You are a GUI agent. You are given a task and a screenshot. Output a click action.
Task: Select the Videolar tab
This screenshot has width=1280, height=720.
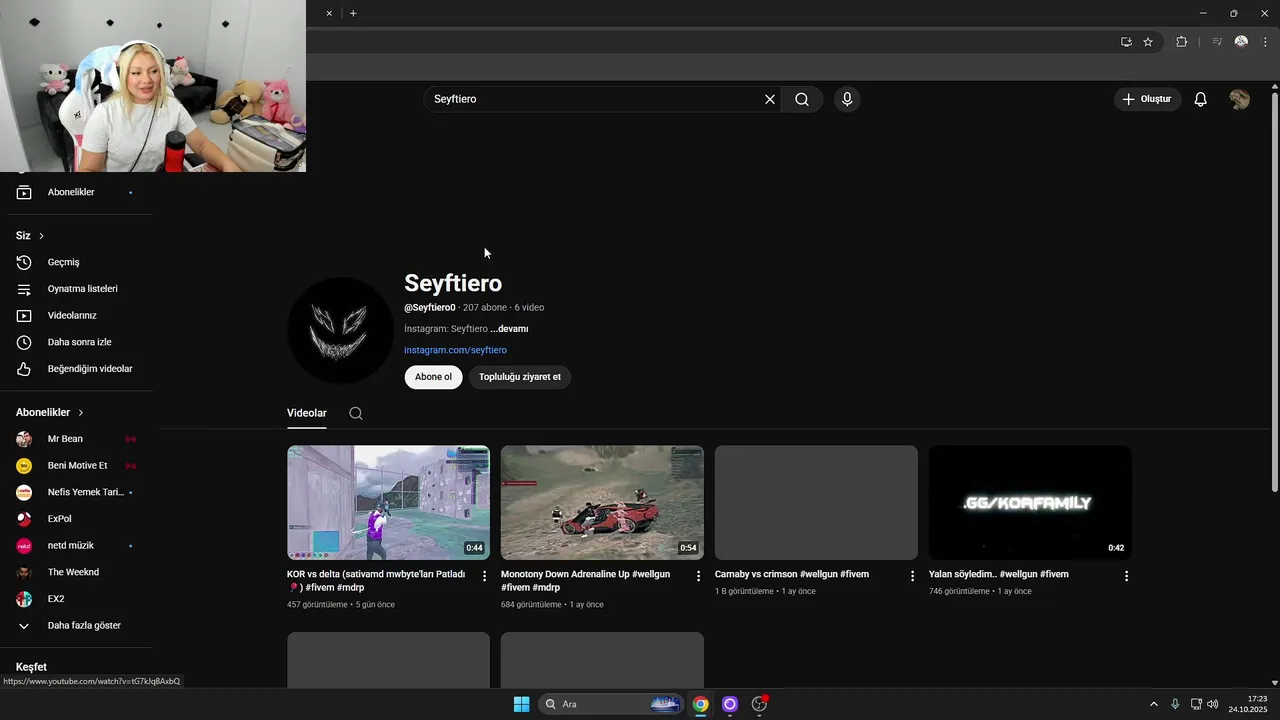tap(307, 413)
